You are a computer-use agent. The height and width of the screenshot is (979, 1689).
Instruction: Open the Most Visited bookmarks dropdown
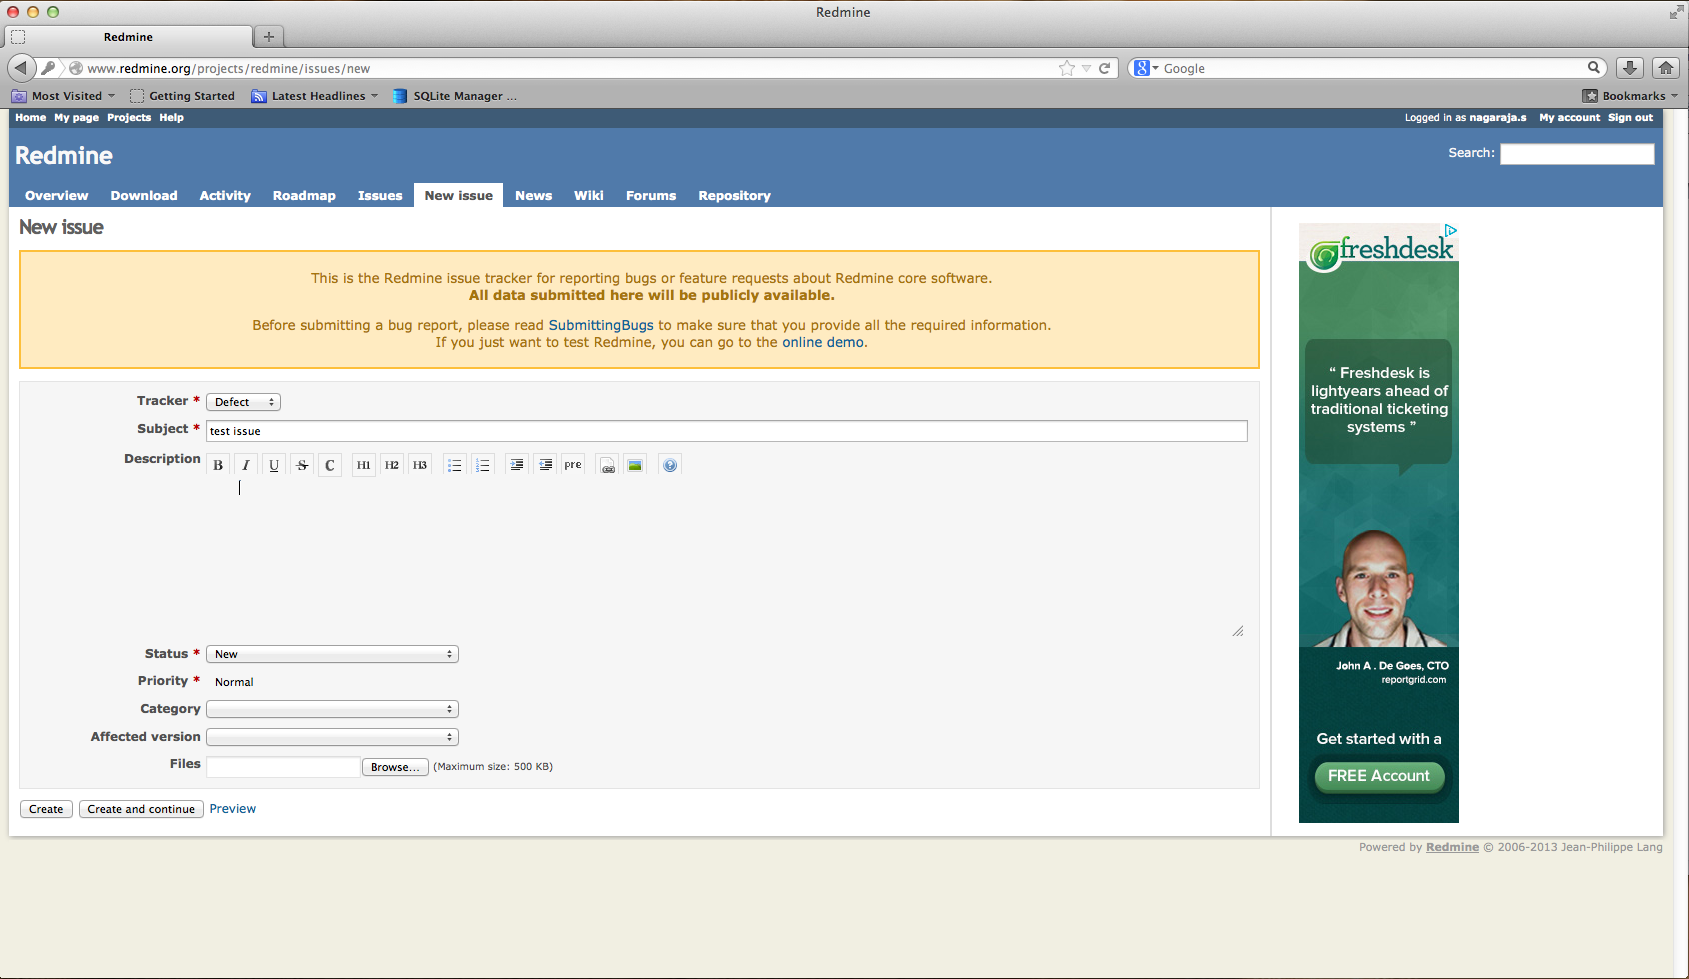click(x=64, y=96)
